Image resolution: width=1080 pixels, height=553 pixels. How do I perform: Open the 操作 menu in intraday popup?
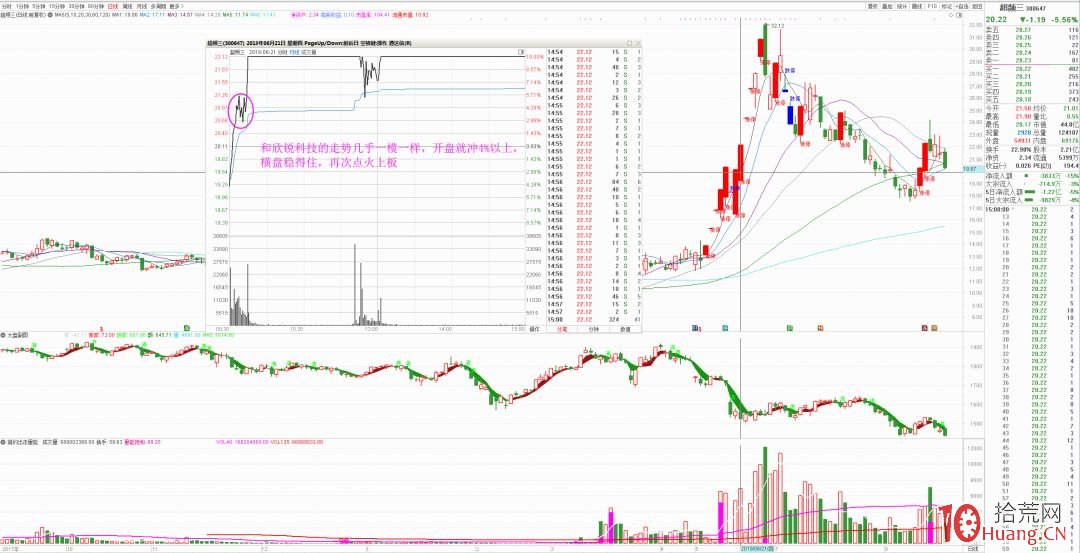(x=534, y=328)
